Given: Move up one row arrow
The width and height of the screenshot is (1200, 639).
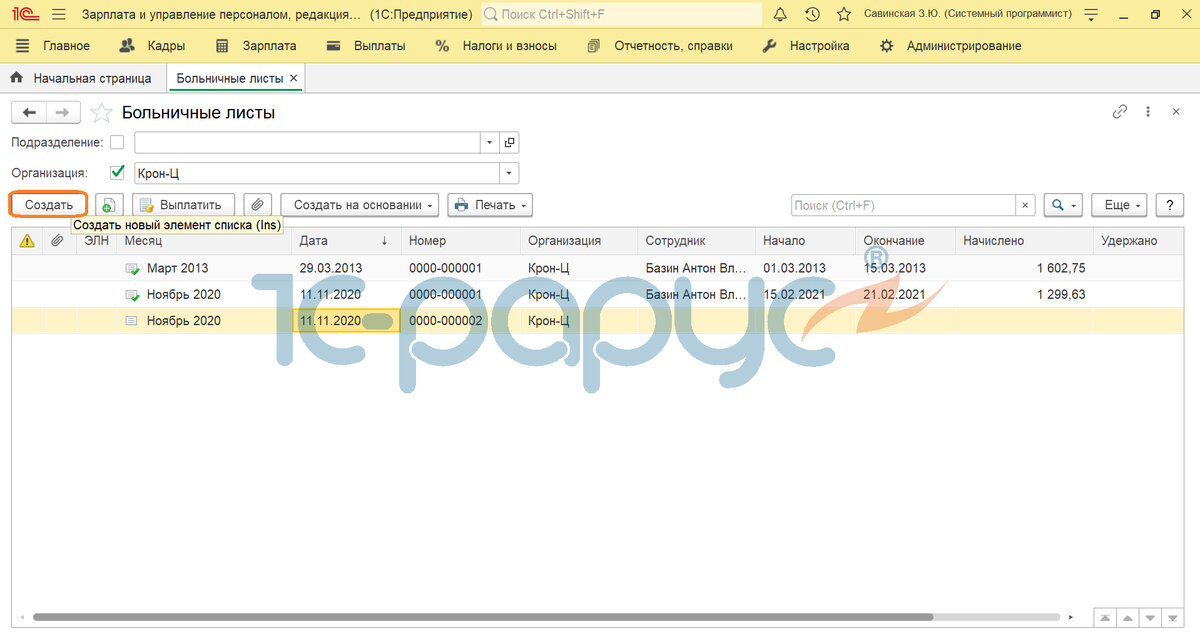Looking at the screenshot, I should tap(1127, 618).
